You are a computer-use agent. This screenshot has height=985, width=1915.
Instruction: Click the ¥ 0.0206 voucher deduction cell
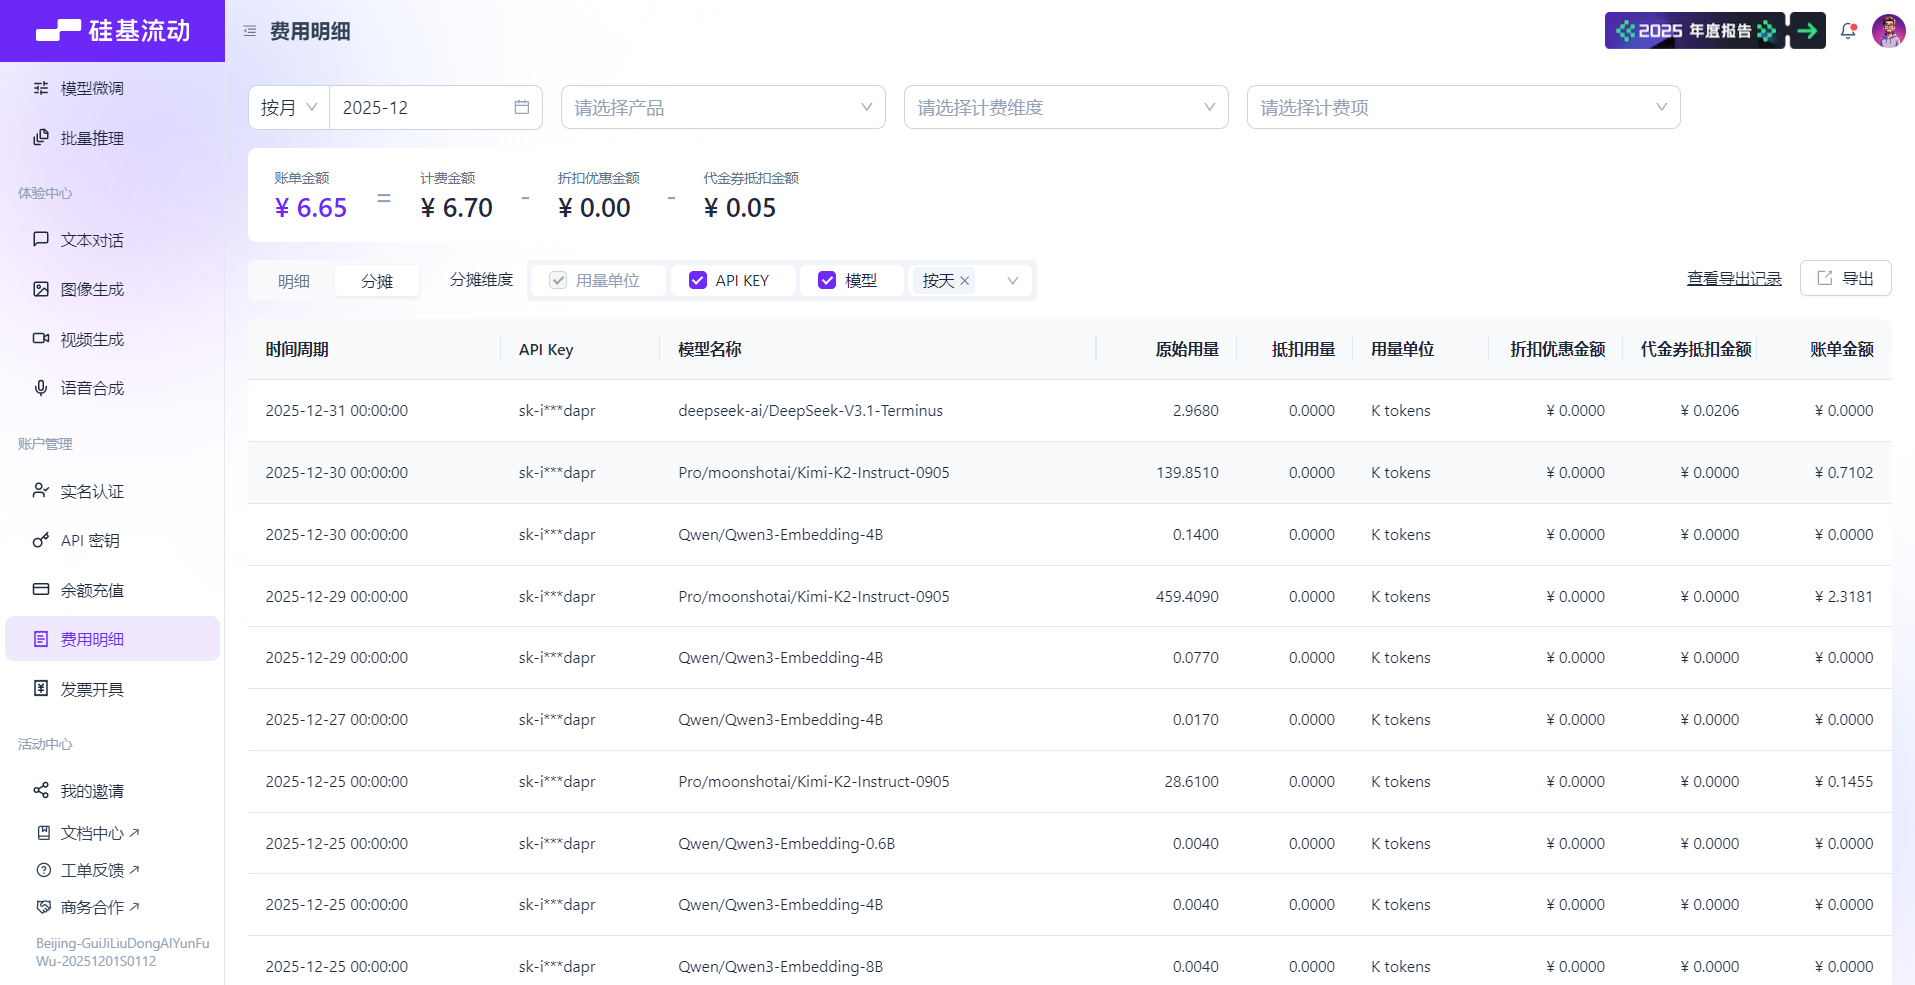point(1709,410)
